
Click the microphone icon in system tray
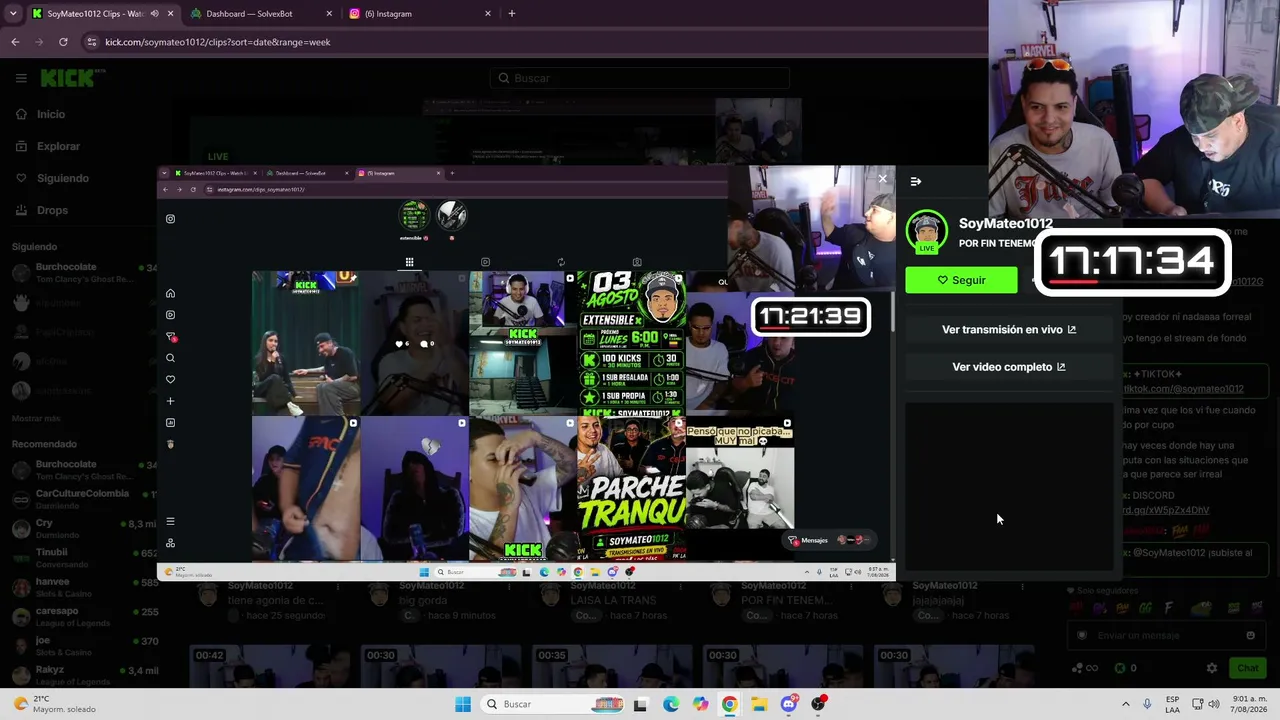click(x=1147, y=704)
